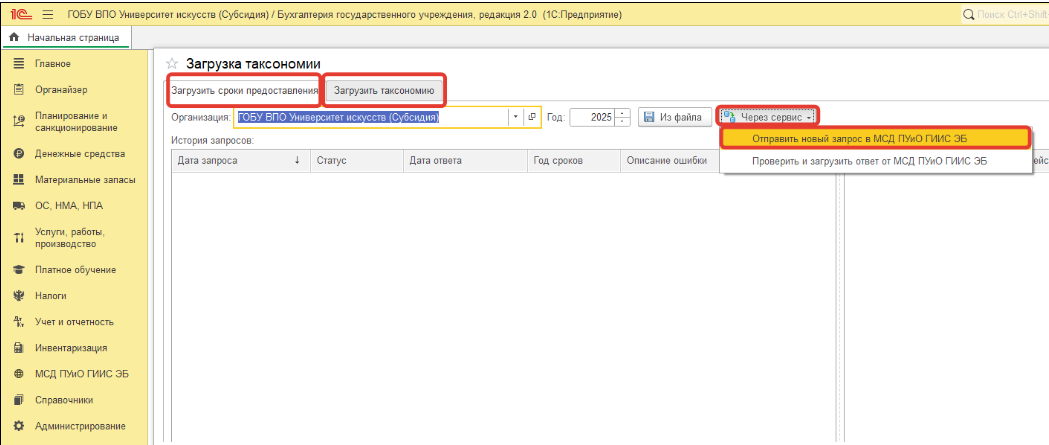Viewport: 1049px width, 445px height.
Task: Select Отправить новый запрос в МСД ПУиО ГИИС ЭБ
Action: click(874, 138)
